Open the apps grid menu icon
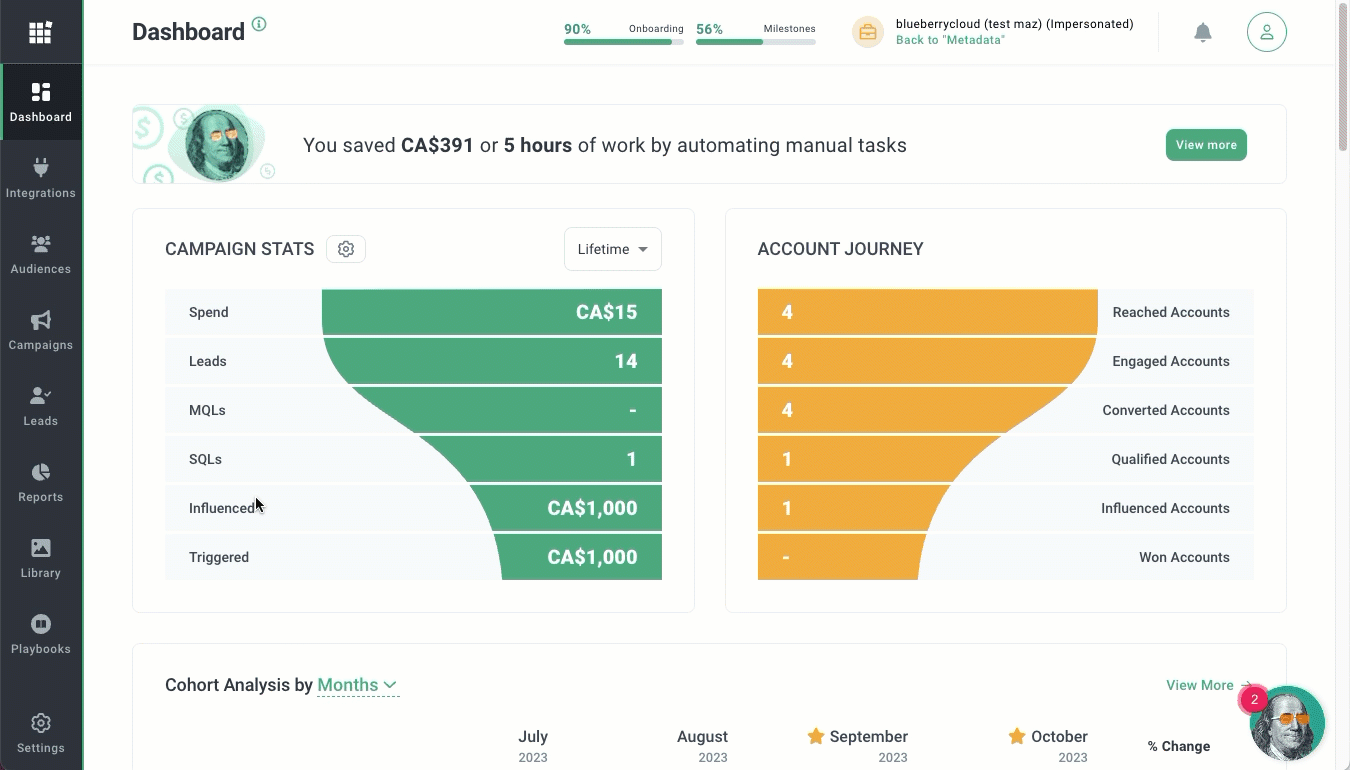 (x=40, y=33)
